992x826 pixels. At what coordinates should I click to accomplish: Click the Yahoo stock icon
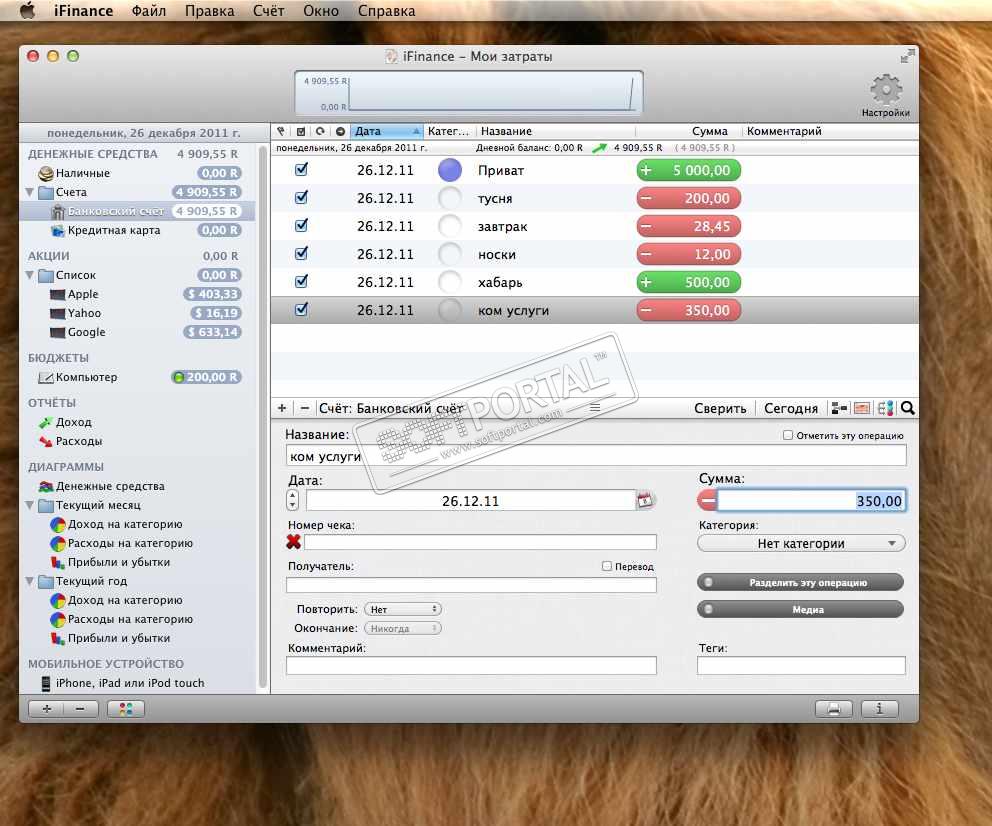point(58,313)
